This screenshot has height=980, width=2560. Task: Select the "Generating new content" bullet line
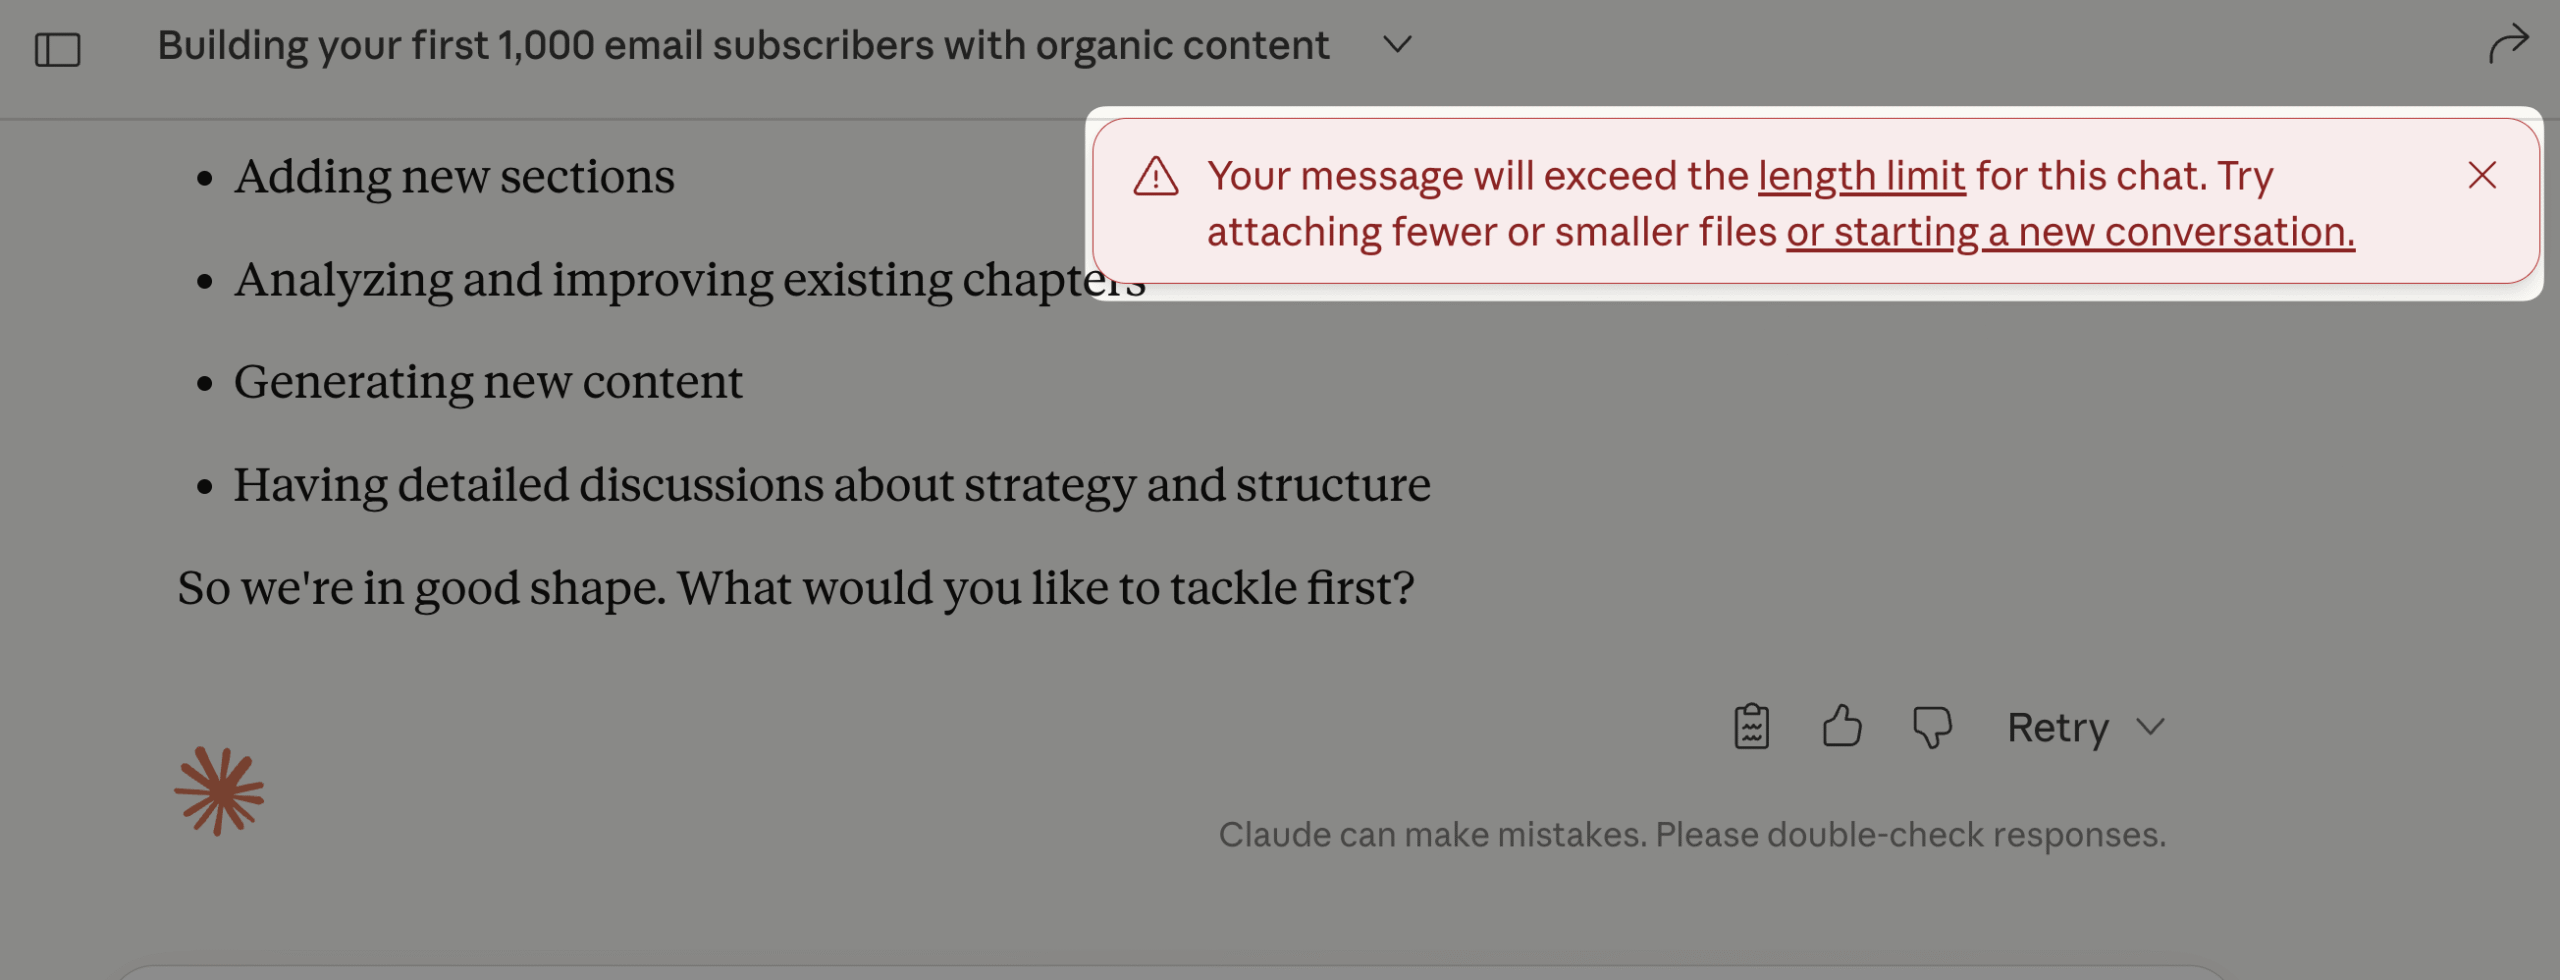488,382
